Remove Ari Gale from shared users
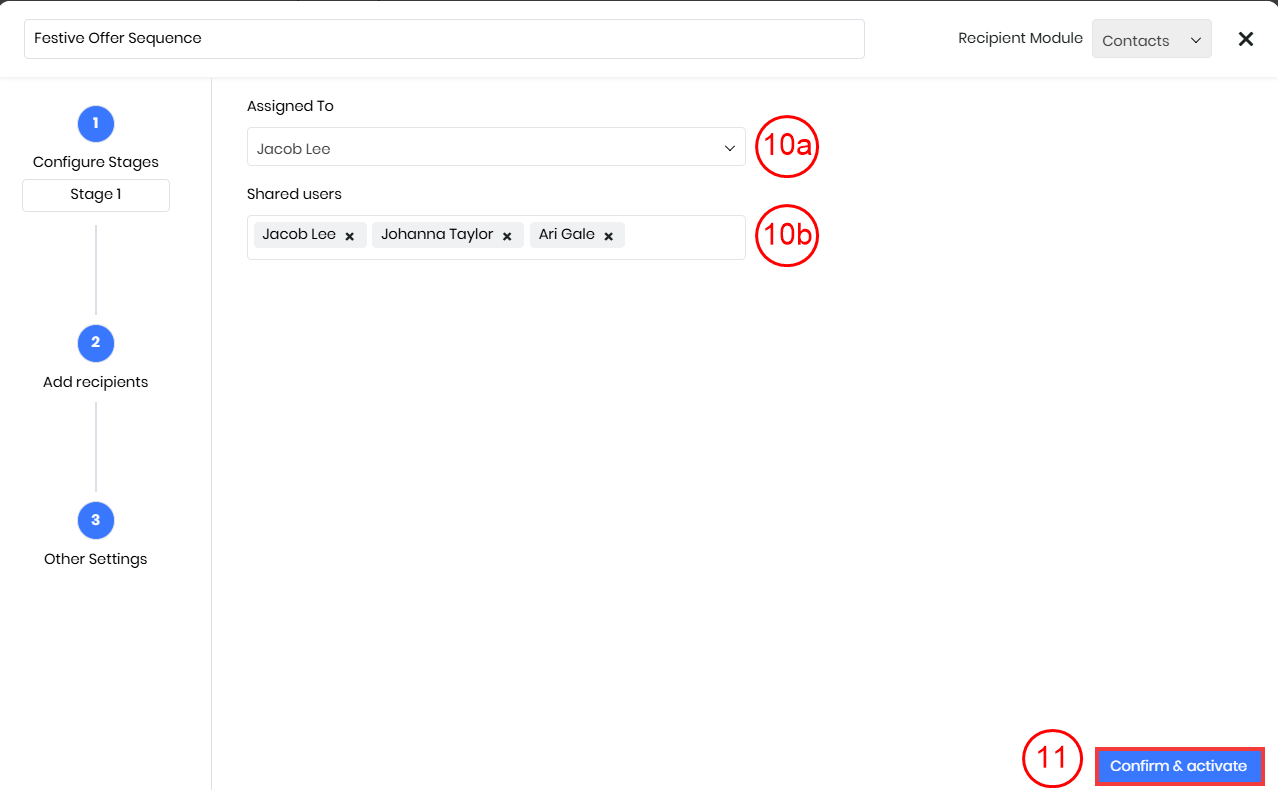Viewport: 1278px width, 790px height. click(608, 236)
